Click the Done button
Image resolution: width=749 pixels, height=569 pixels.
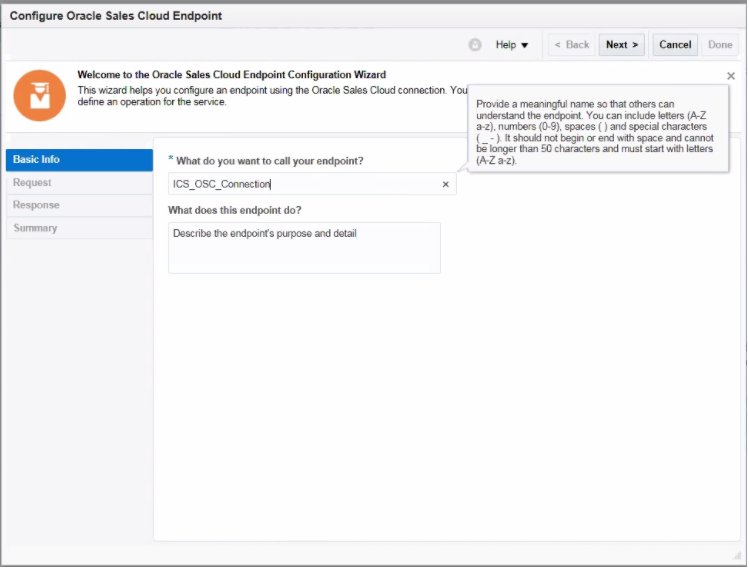tap(720, 45)
